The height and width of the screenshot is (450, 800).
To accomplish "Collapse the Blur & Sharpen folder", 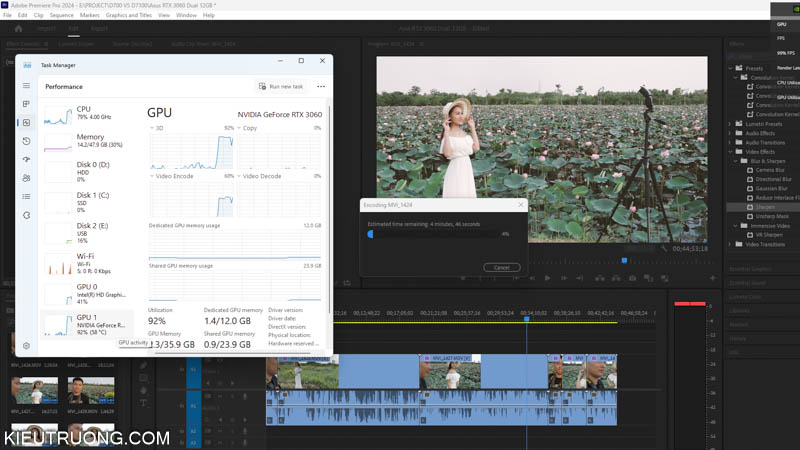I will tap(736, 161).
